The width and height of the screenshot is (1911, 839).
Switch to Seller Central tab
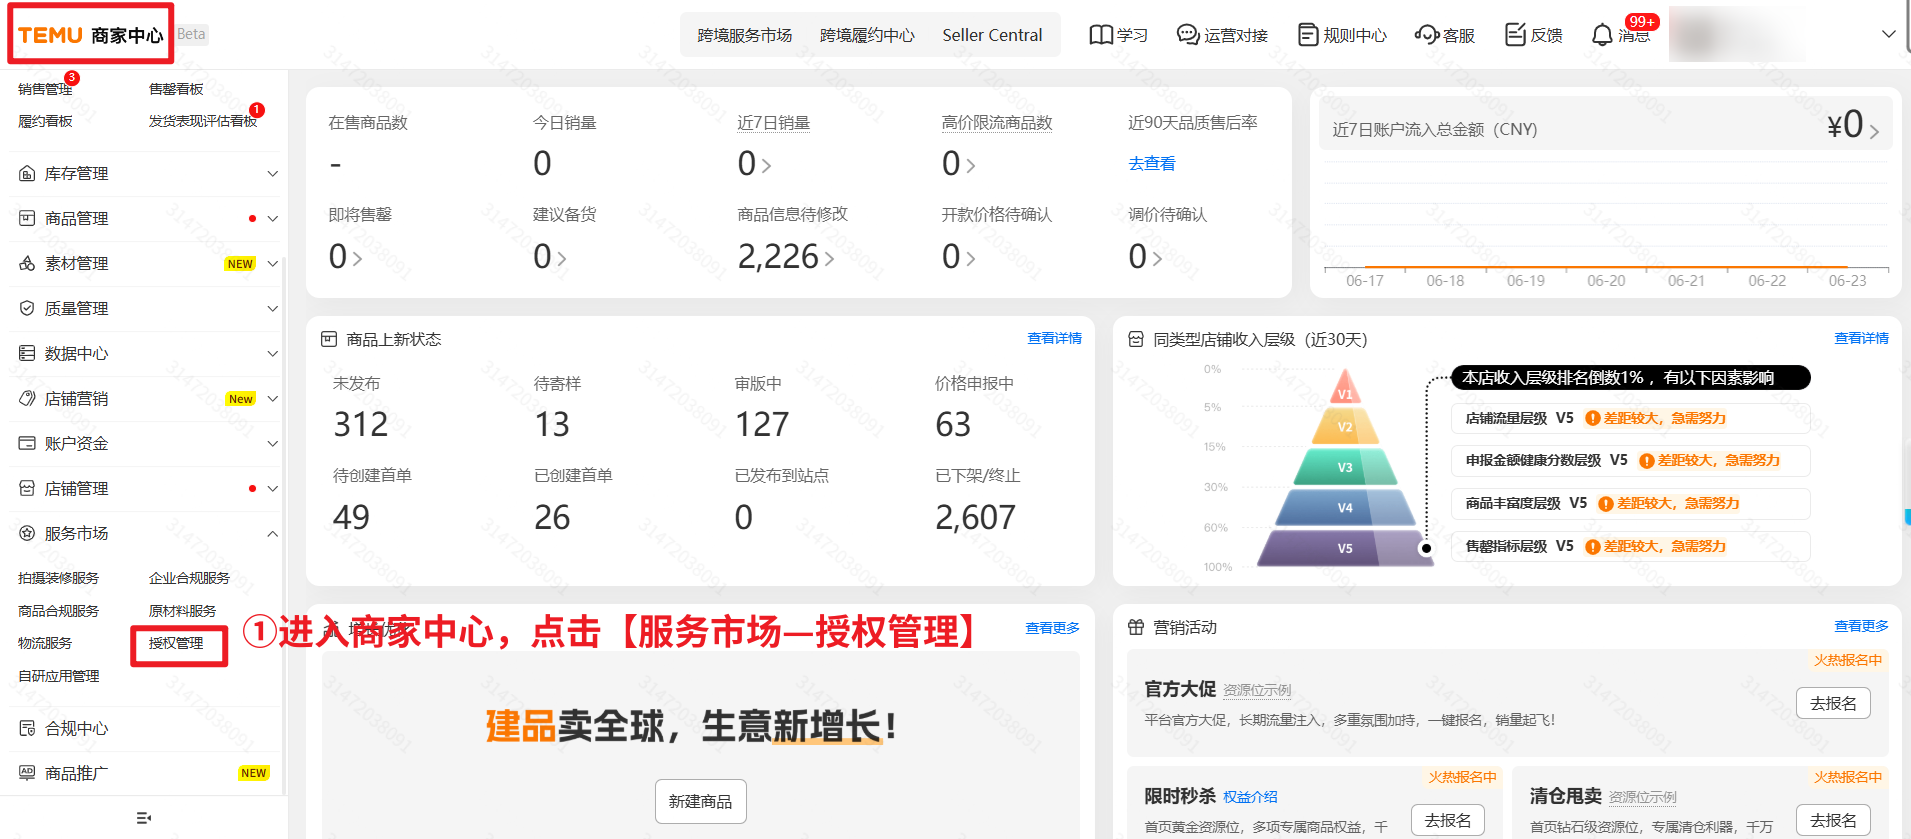tap(992, 35)
